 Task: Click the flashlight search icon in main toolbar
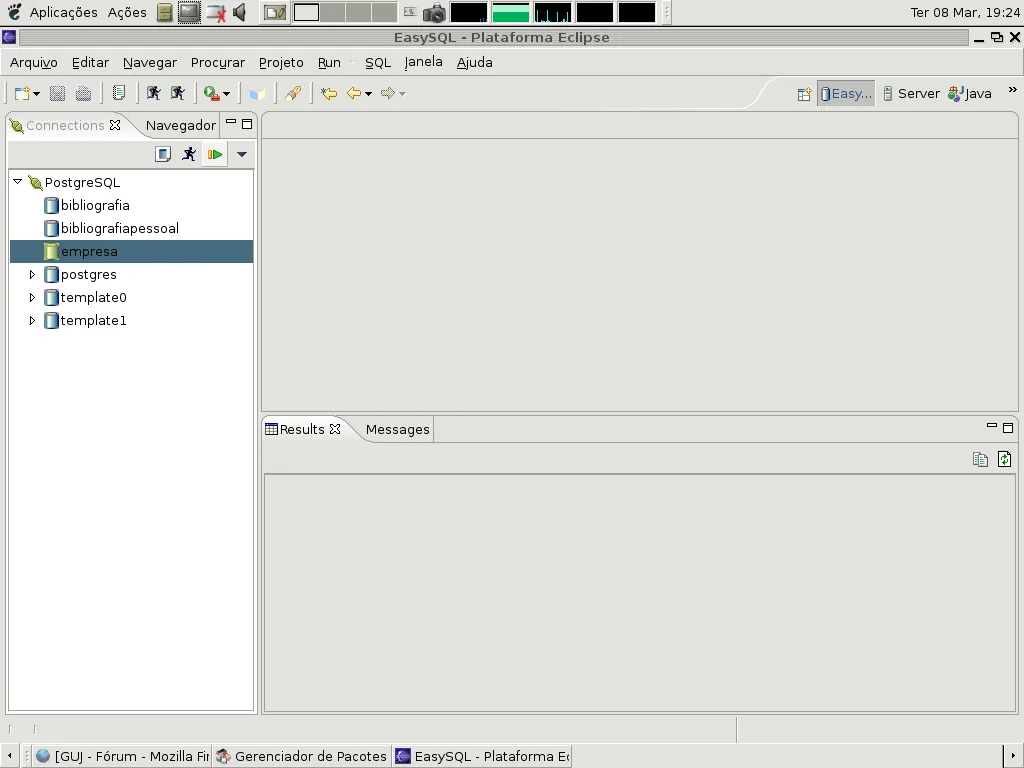click(292, 94)
